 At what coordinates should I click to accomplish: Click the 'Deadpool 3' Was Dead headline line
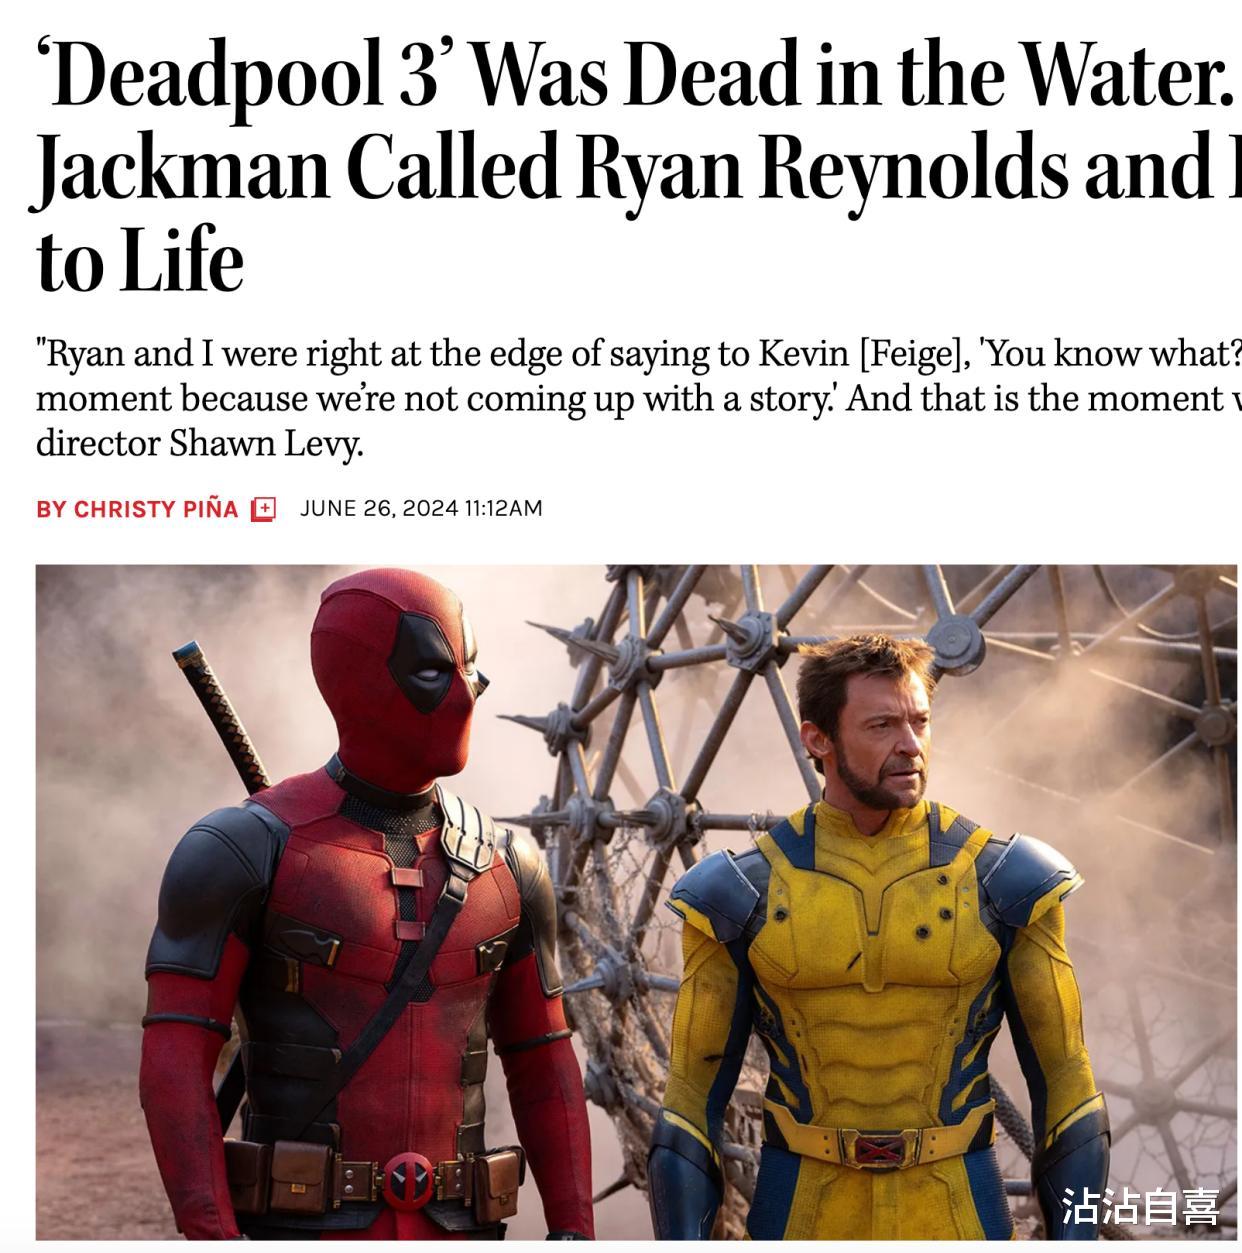tap(636, 75)
